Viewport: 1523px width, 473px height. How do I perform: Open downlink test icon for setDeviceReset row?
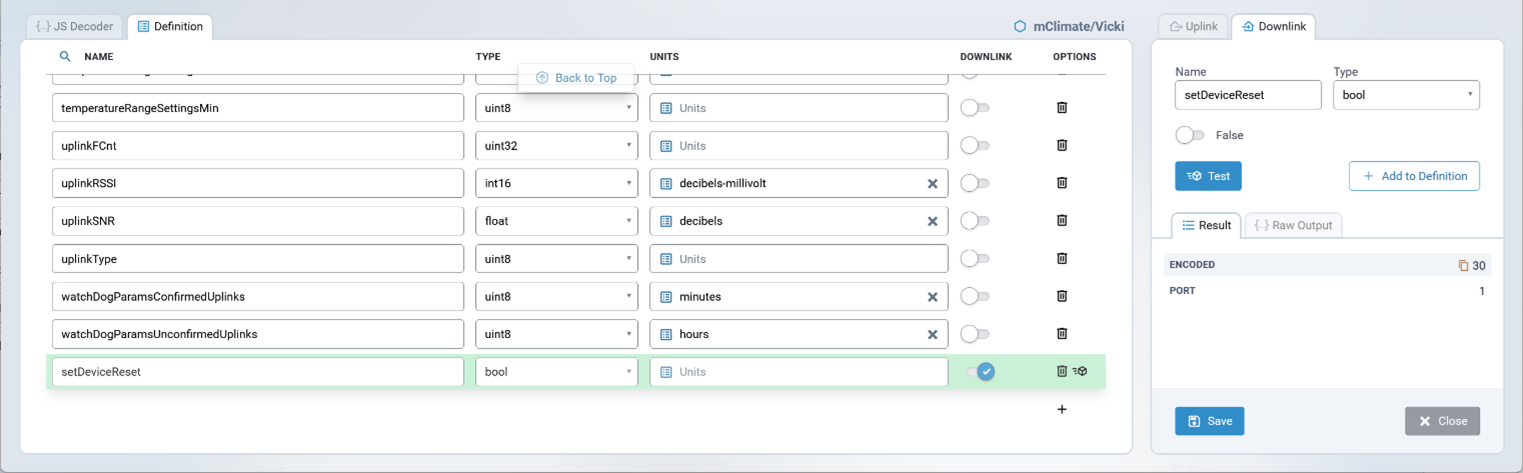(1081, 372)
